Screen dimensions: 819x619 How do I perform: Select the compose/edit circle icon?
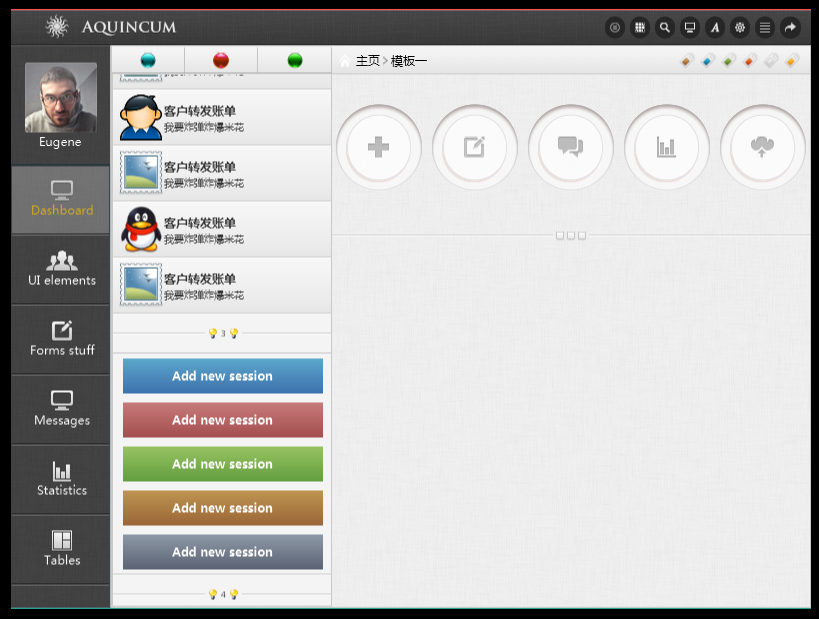(474, 147)
